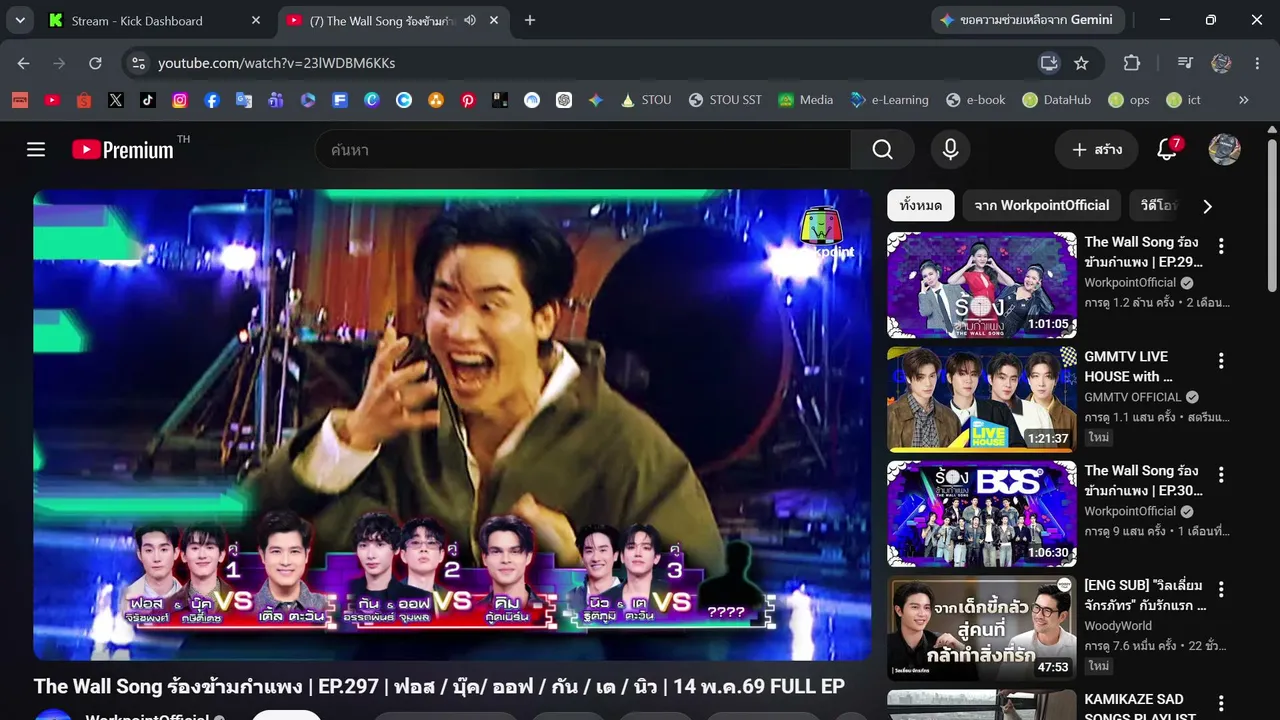Screen dimensions: 1280x720
Task: Start voice search with the microphone
Action: pos(950,150)
